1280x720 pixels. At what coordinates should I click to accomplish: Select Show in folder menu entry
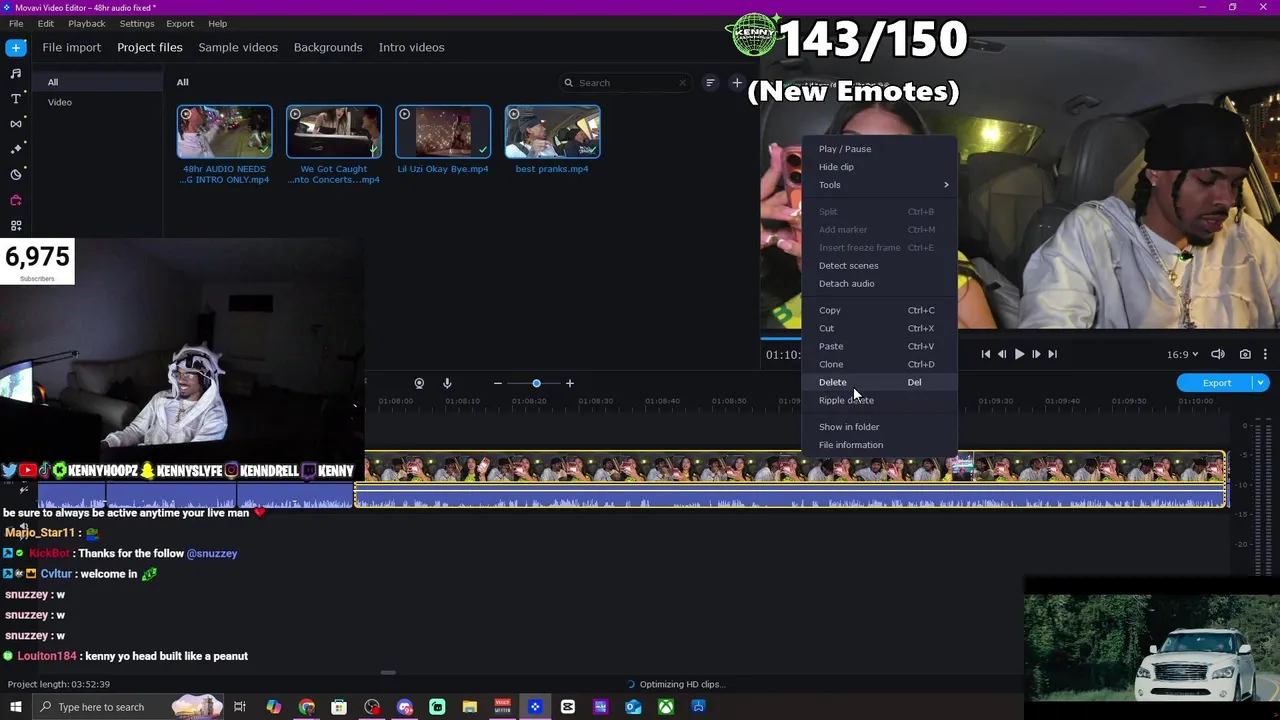pyautogui.click(x=882, y=427)
